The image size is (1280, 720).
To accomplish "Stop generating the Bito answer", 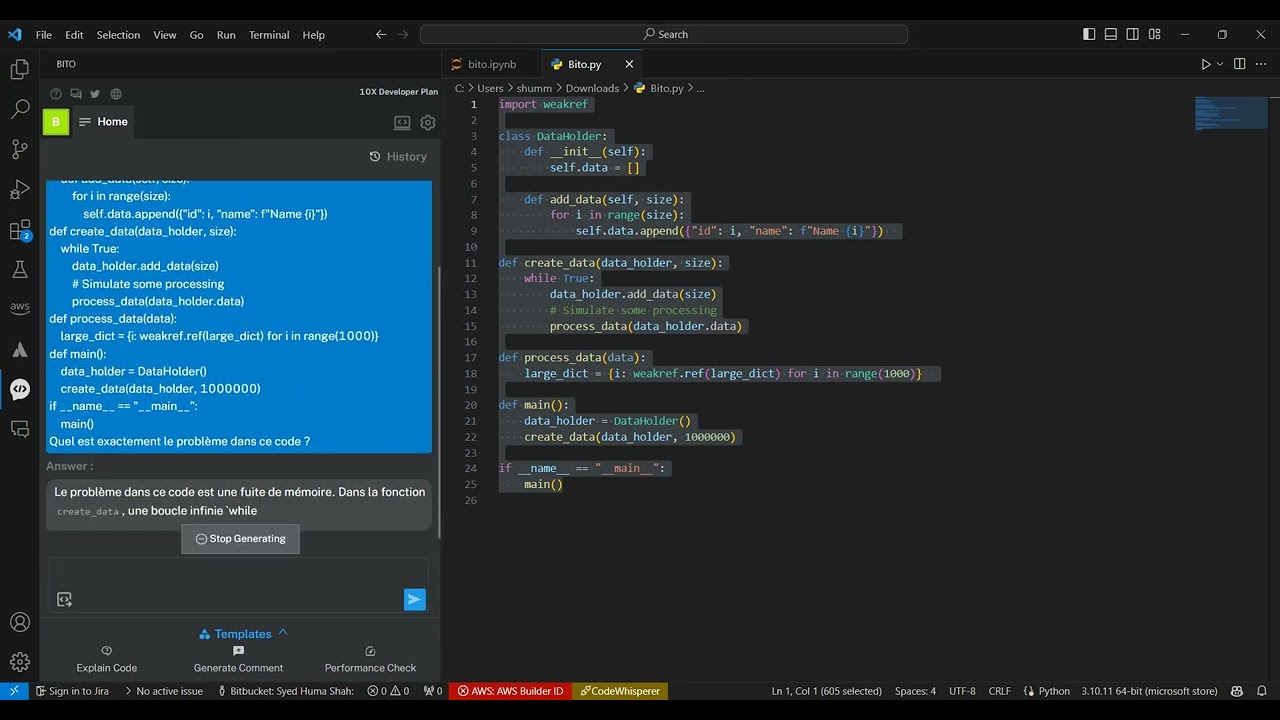I will [240, 539].
